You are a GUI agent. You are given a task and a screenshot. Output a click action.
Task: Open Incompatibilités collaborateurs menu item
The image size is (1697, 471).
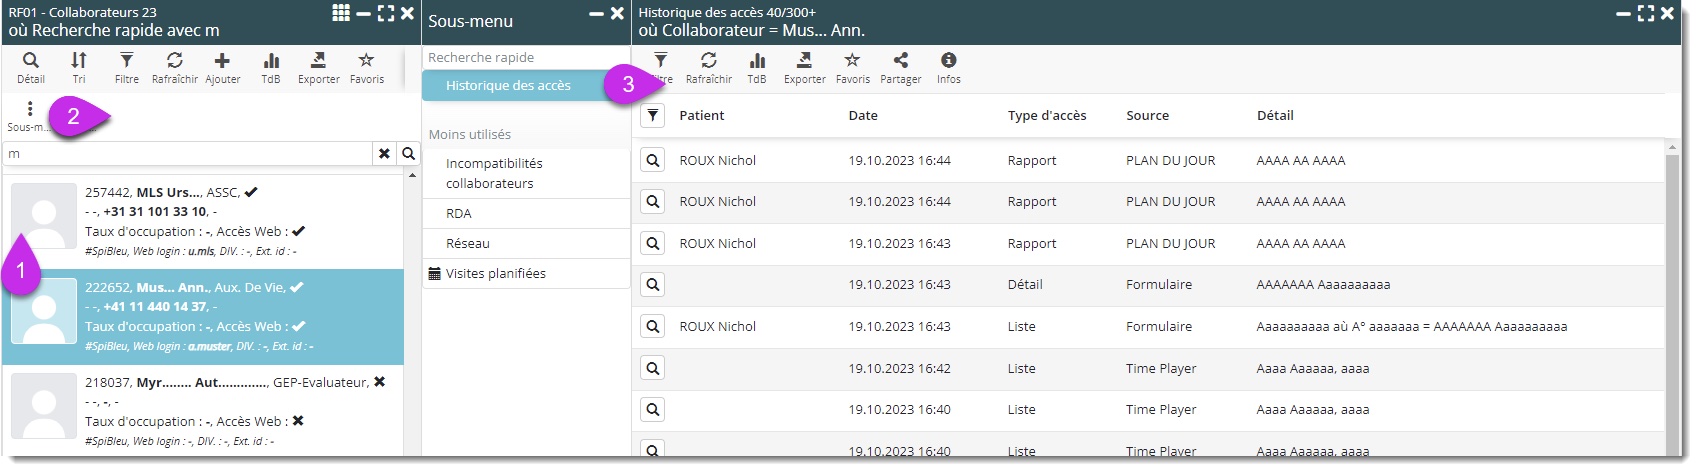494,173
